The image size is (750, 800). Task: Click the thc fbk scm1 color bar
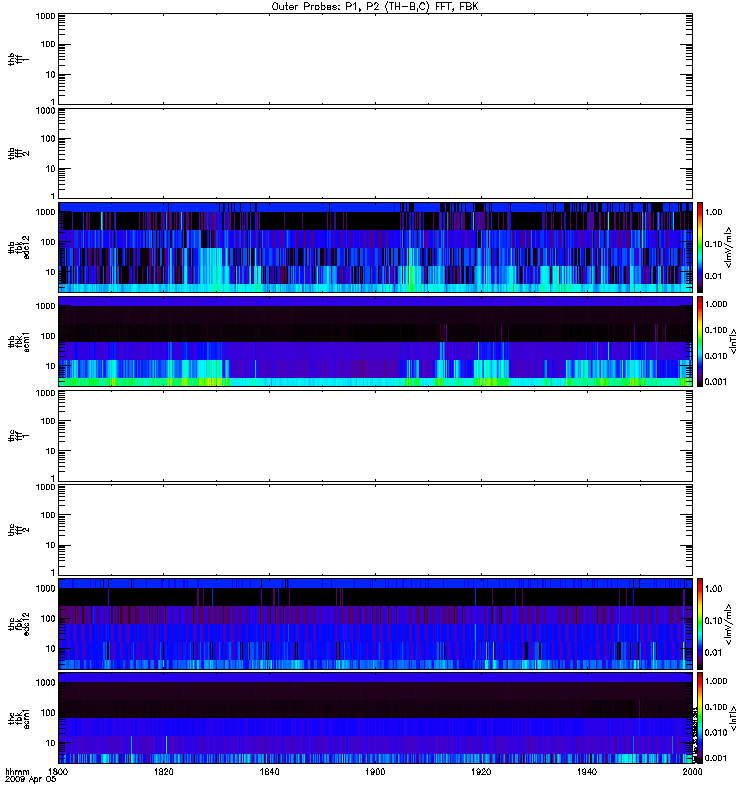pyautogui.click(x=699, y=718)
